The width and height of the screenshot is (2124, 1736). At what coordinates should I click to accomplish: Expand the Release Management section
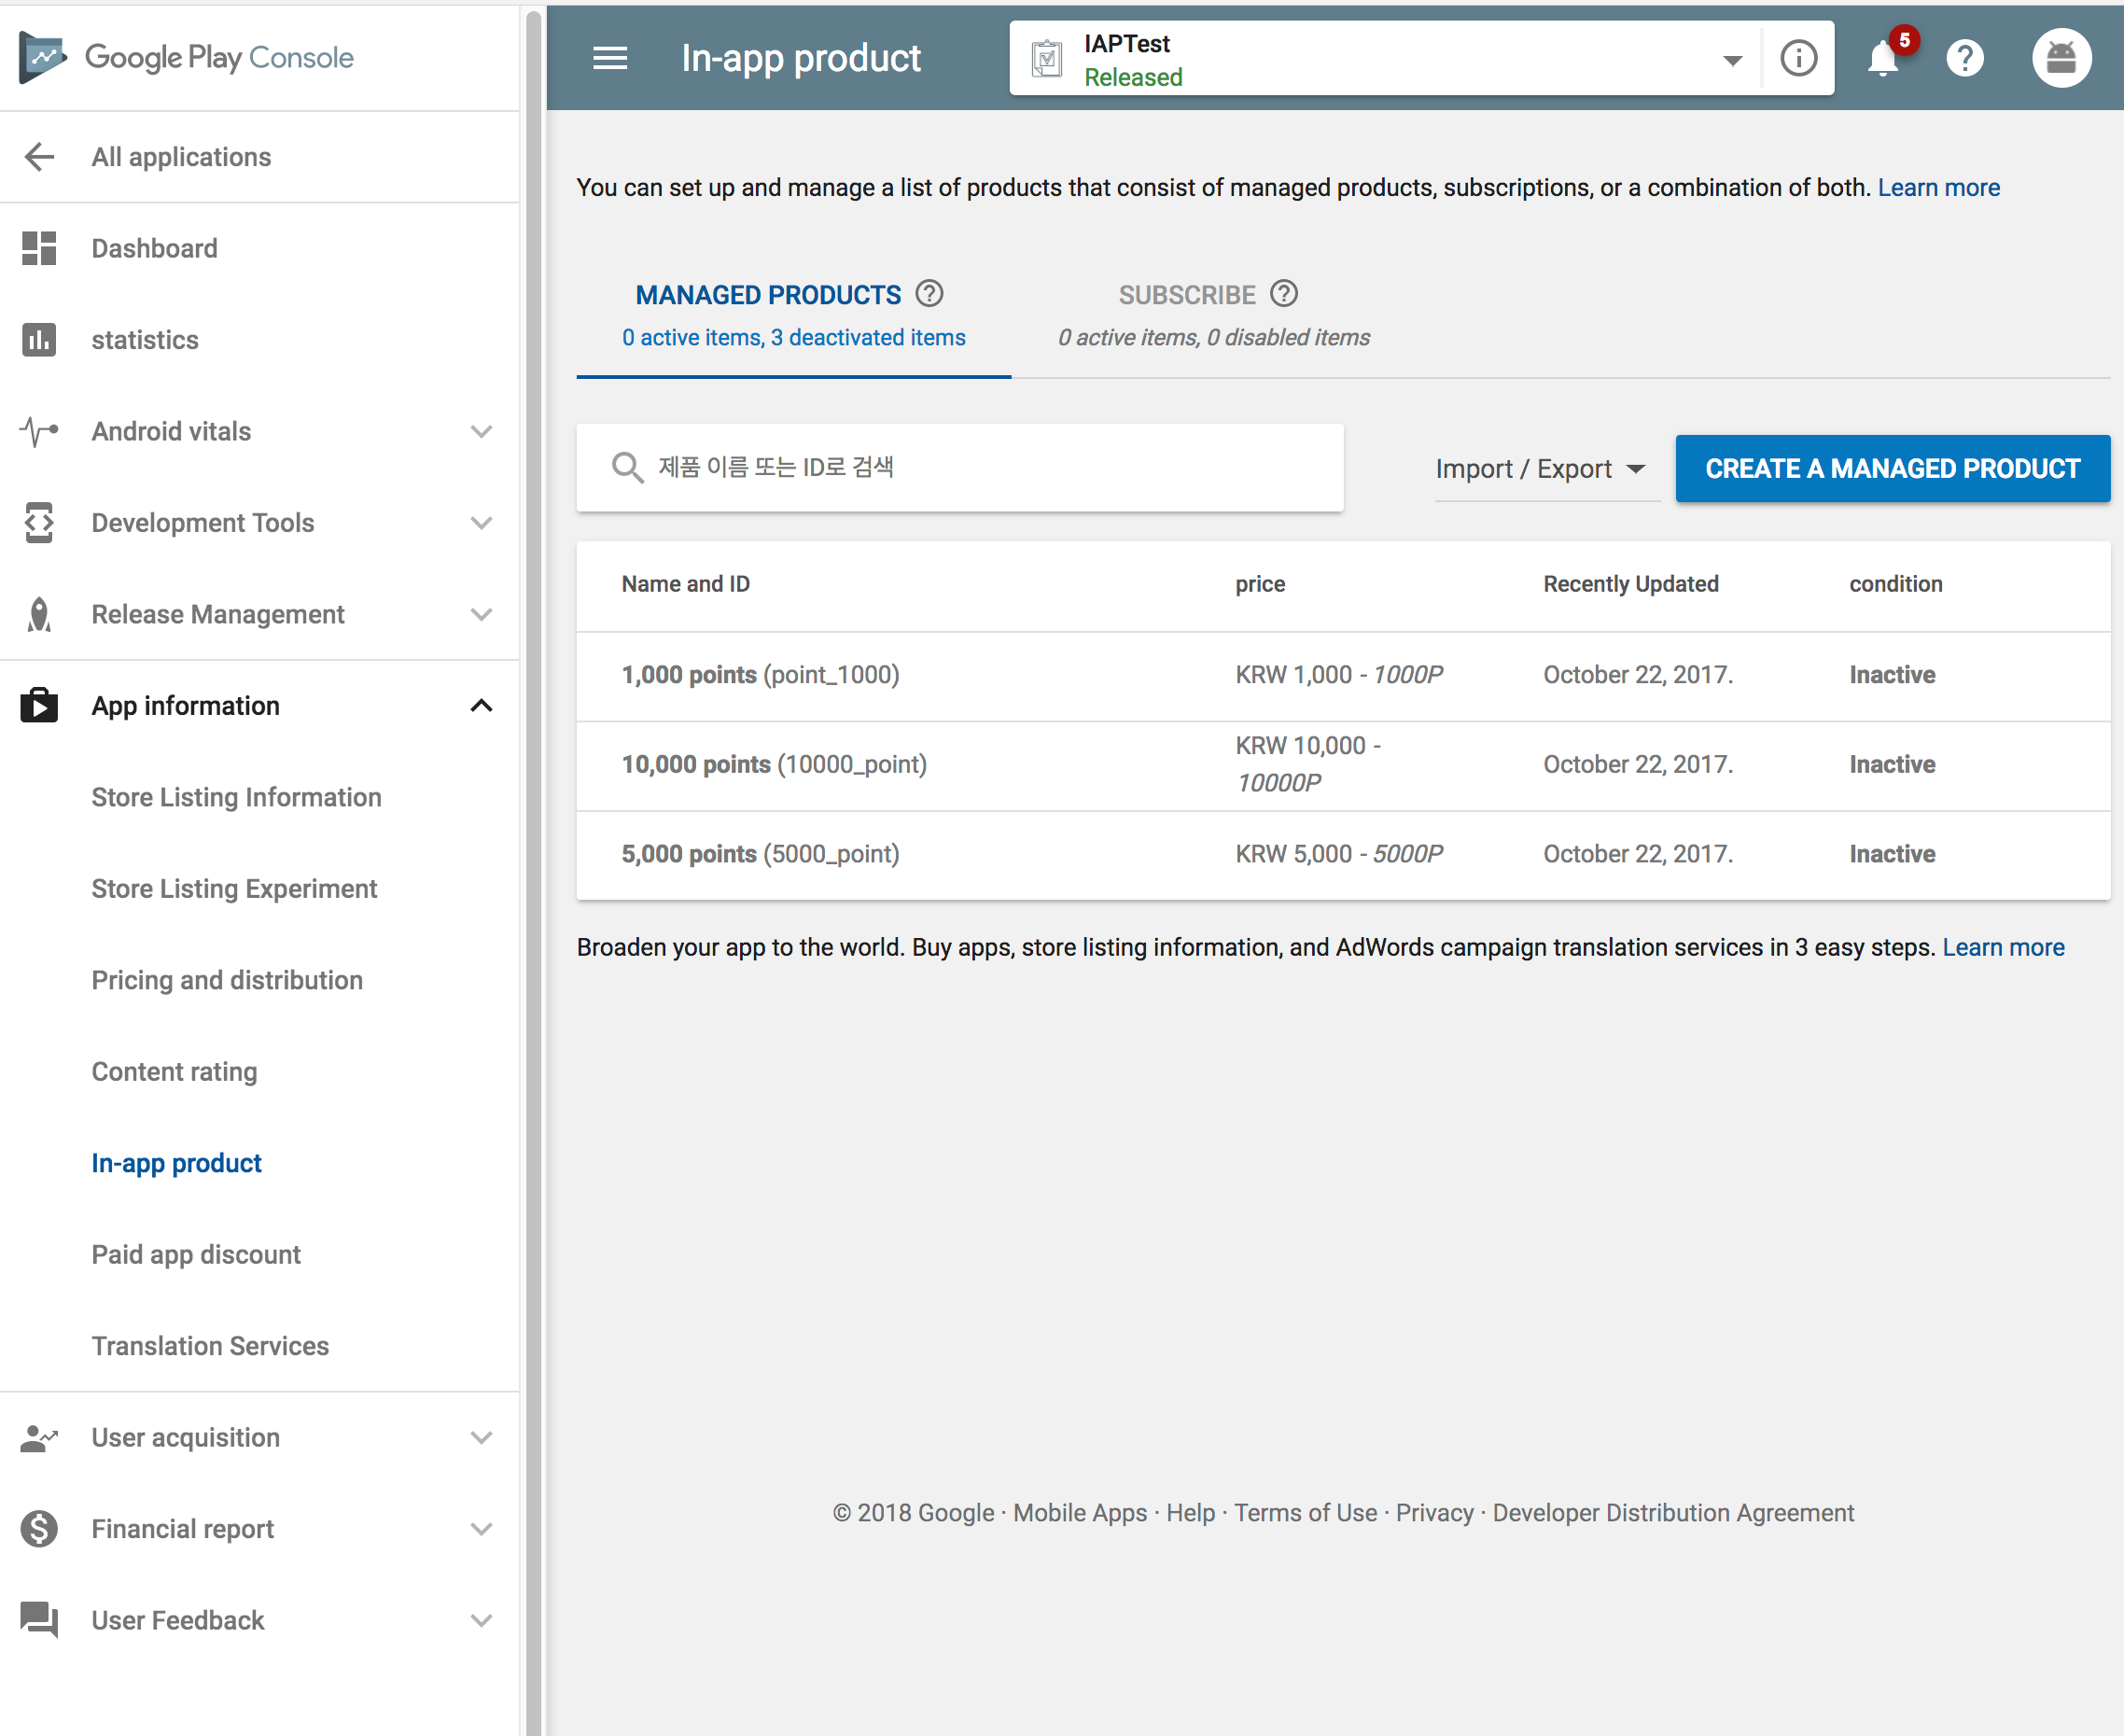(481, 615)
